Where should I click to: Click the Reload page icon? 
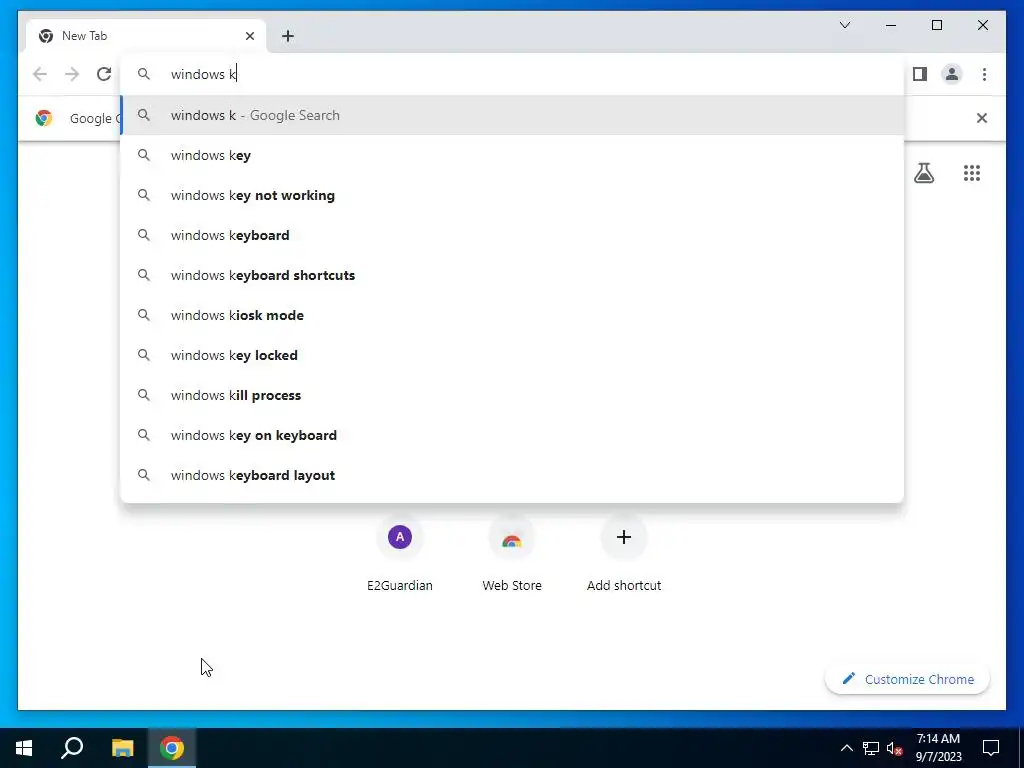click(104, 74)
